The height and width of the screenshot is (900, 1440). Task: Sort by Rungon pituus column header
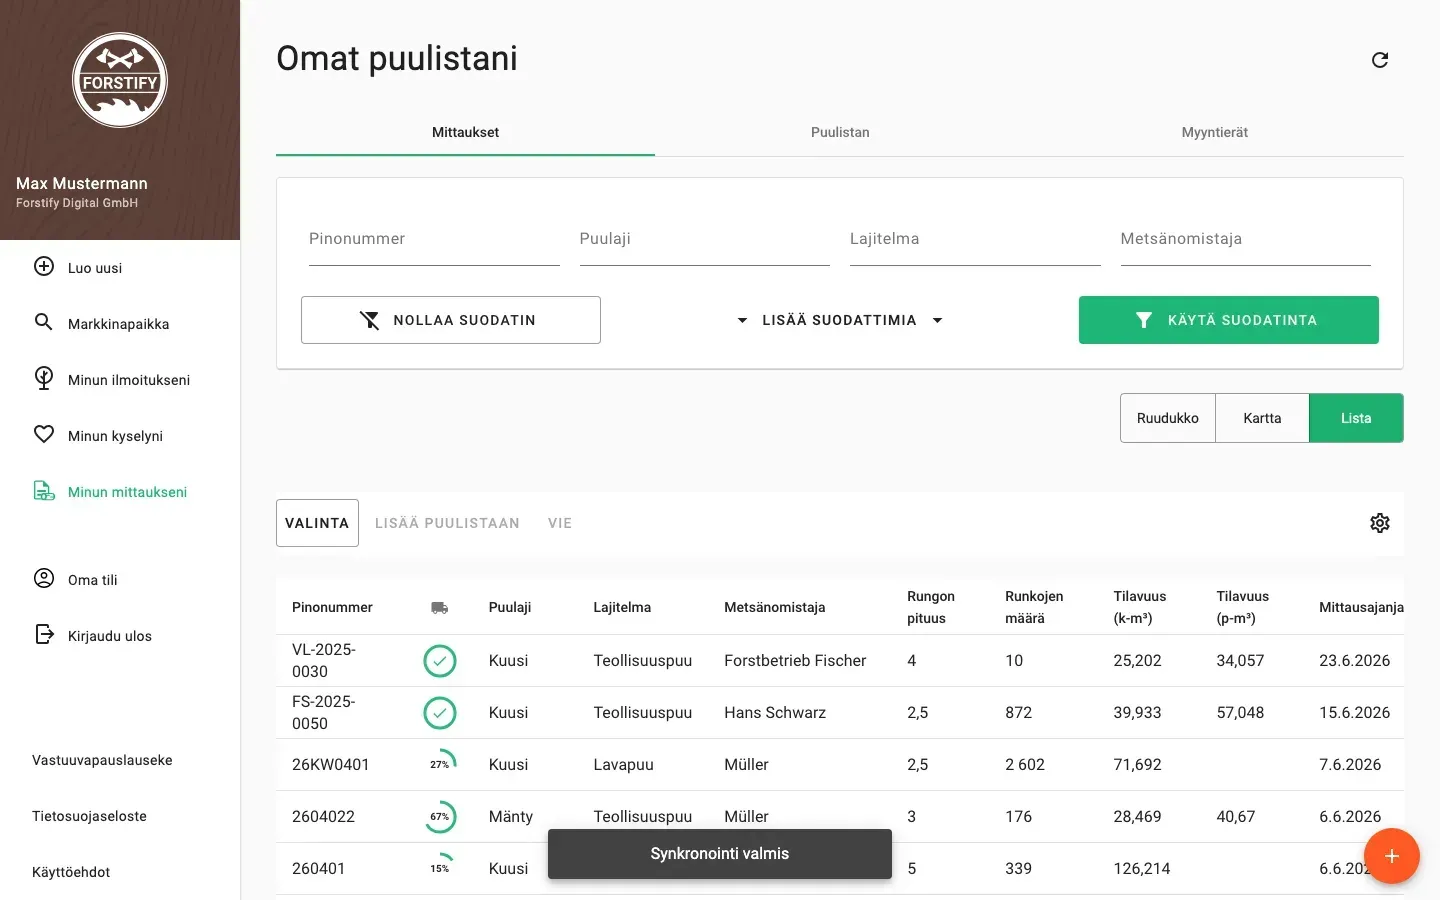point(931,607)
